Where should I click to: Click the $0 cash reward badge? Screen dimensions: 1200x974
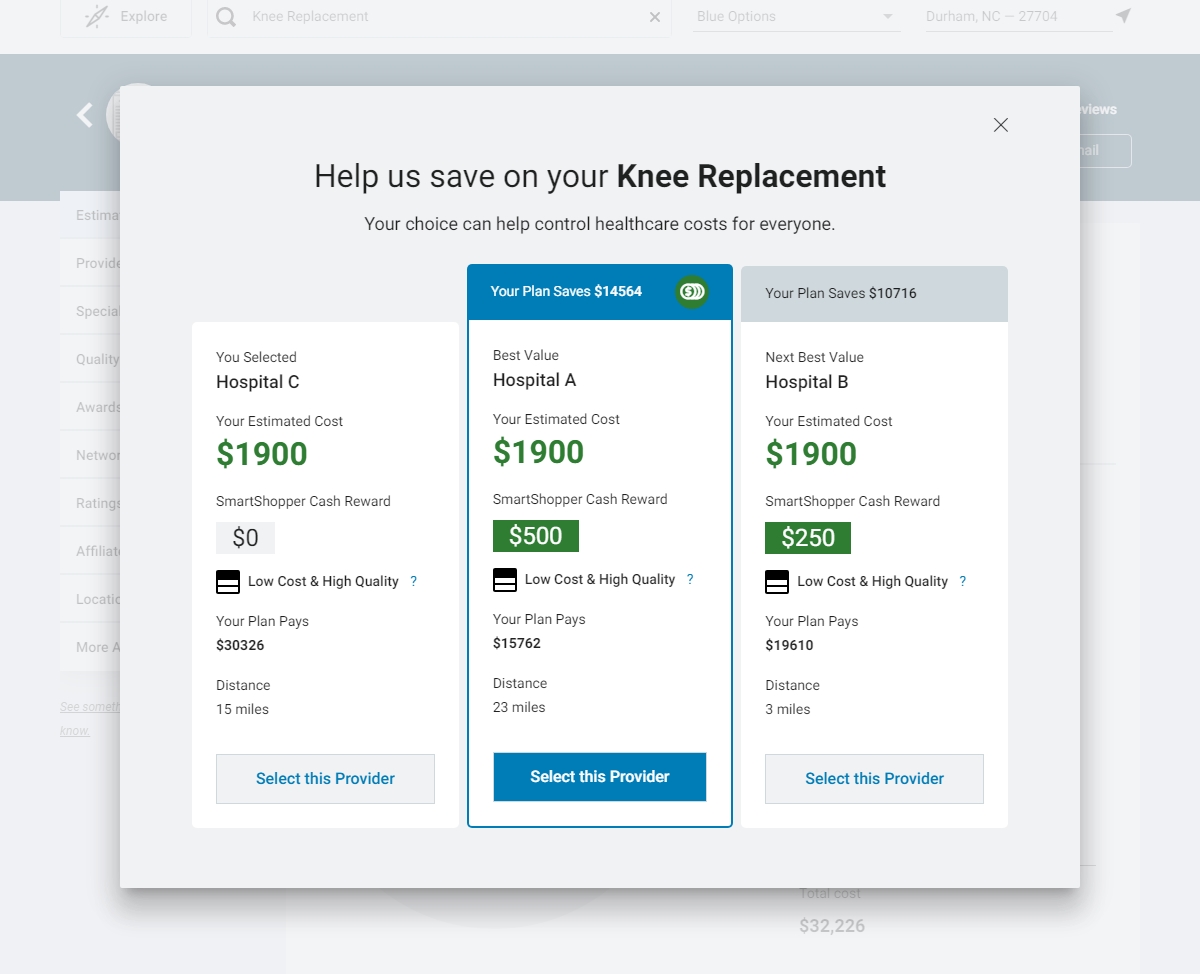pyautogui.click(x=245, y=538)
